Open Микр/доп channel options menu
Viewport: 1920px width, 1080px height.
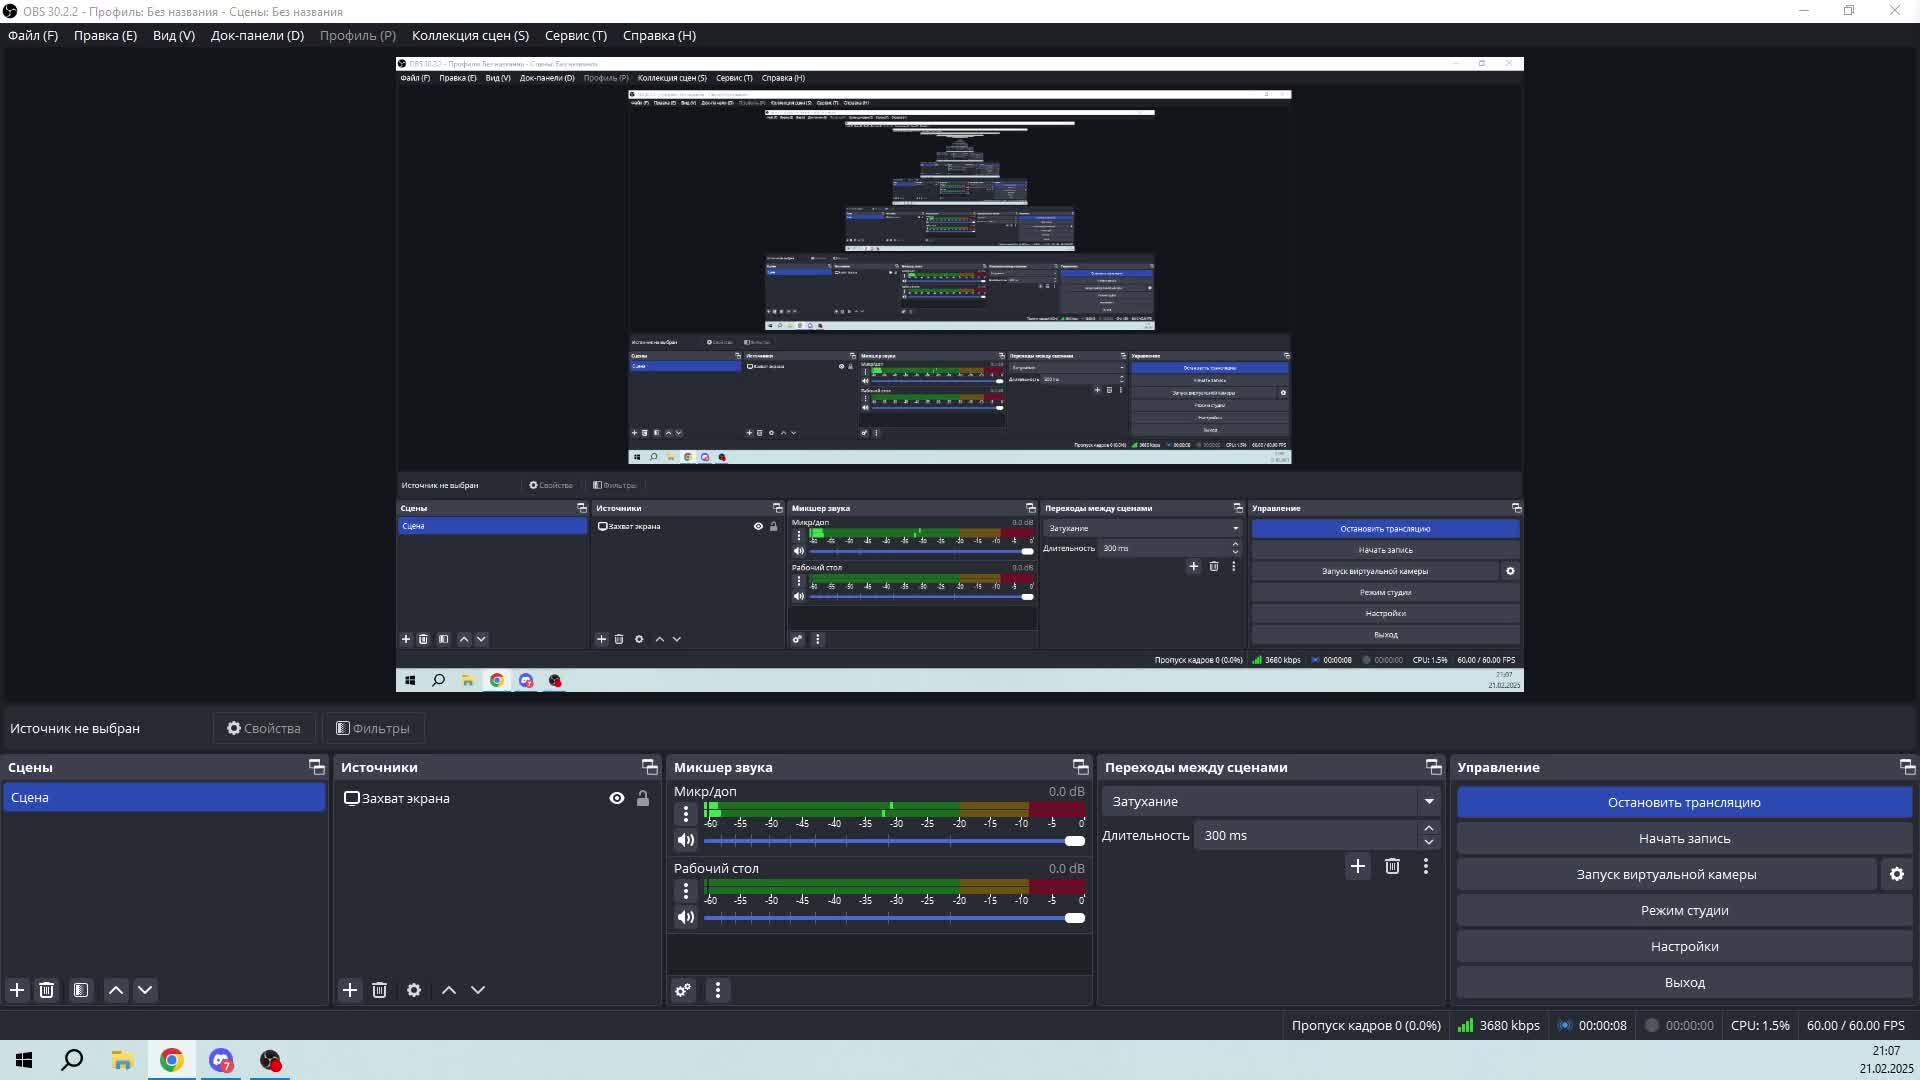click(x=686, y=814)
